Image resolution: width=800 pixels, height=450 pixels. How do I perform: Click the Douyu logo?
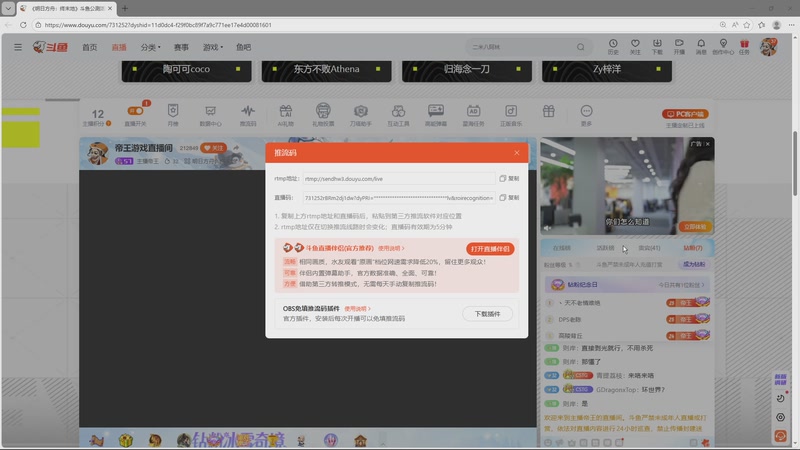(x=50, y=47)
